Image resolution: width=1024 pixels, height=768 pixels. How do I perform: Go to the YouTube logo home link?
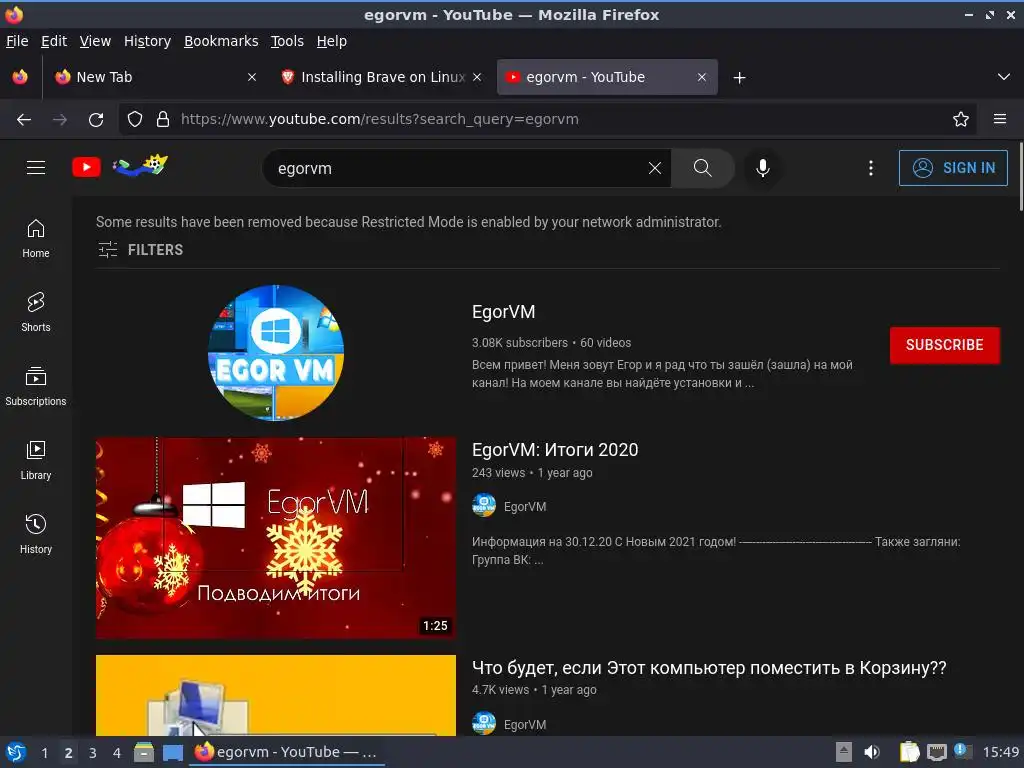(x=86, y=167)
